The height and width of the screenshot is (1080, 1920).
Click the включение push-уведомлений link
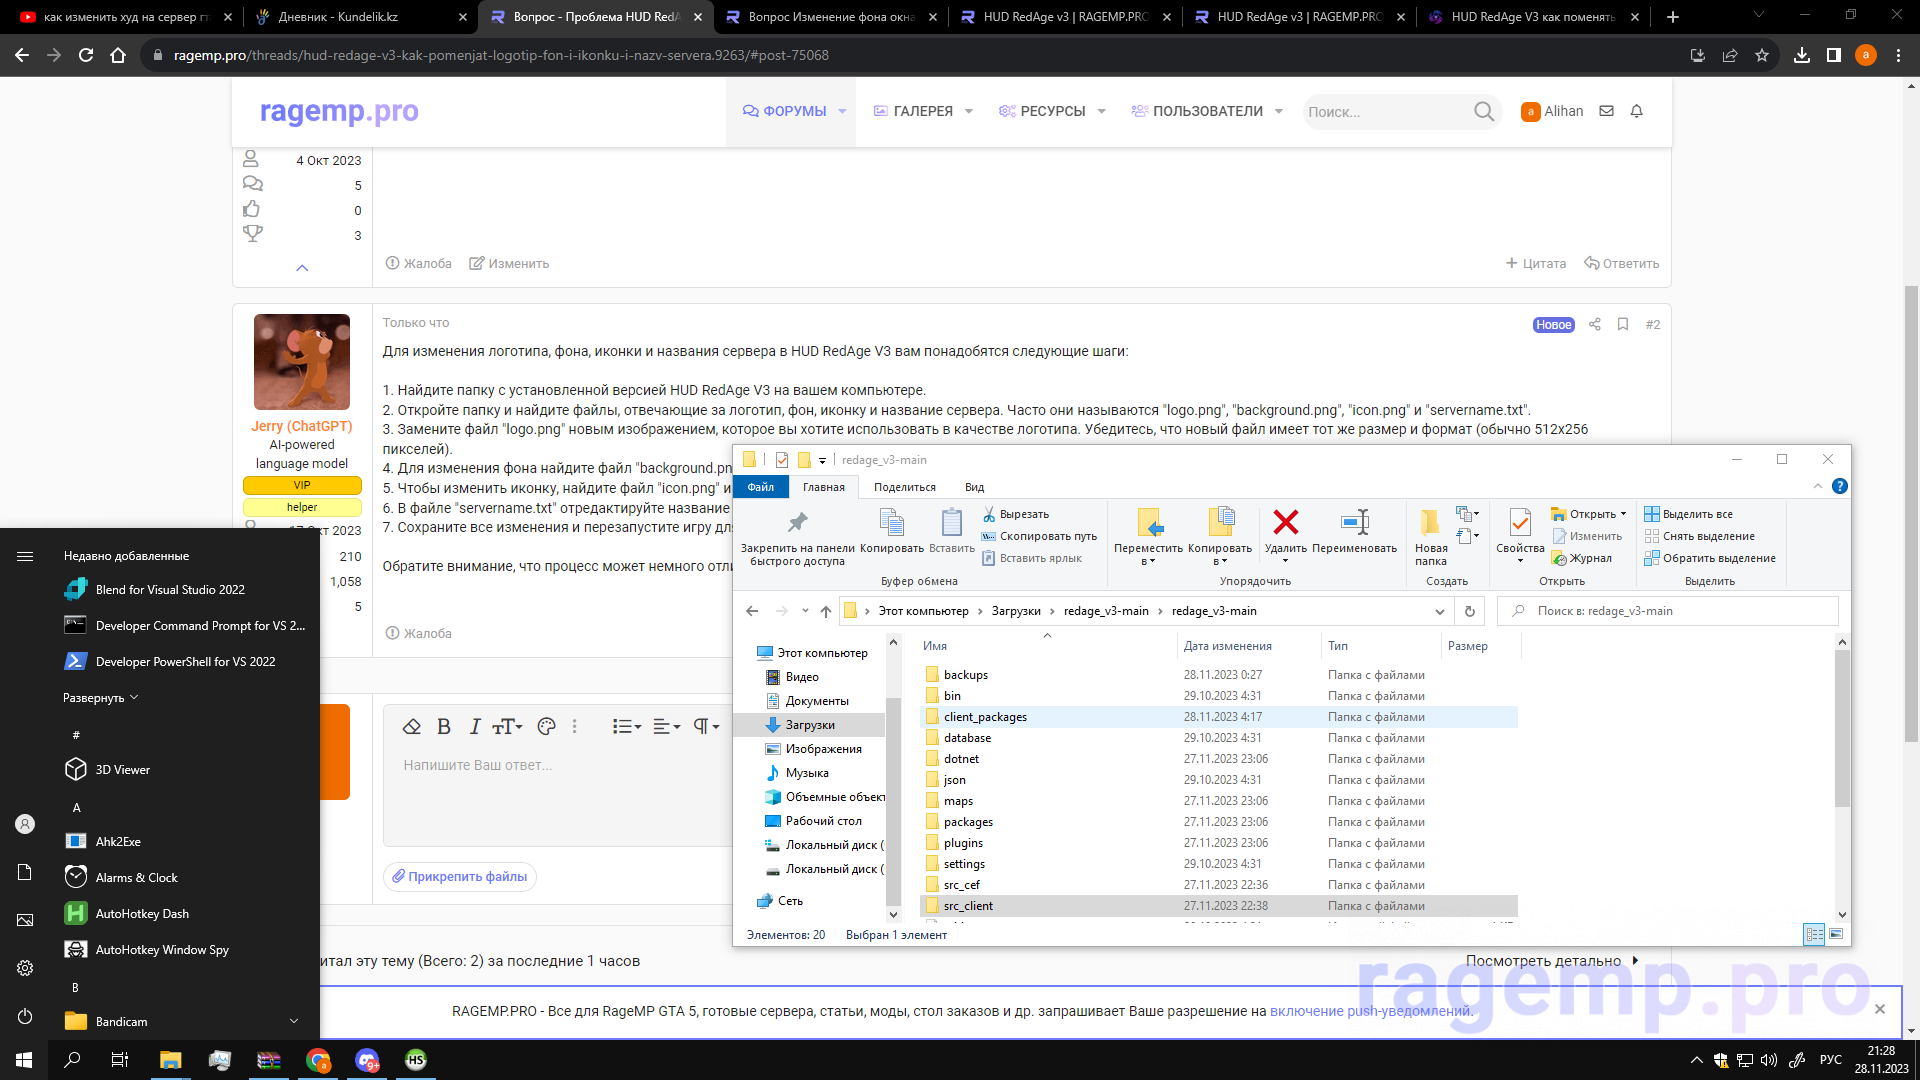1370,1011
